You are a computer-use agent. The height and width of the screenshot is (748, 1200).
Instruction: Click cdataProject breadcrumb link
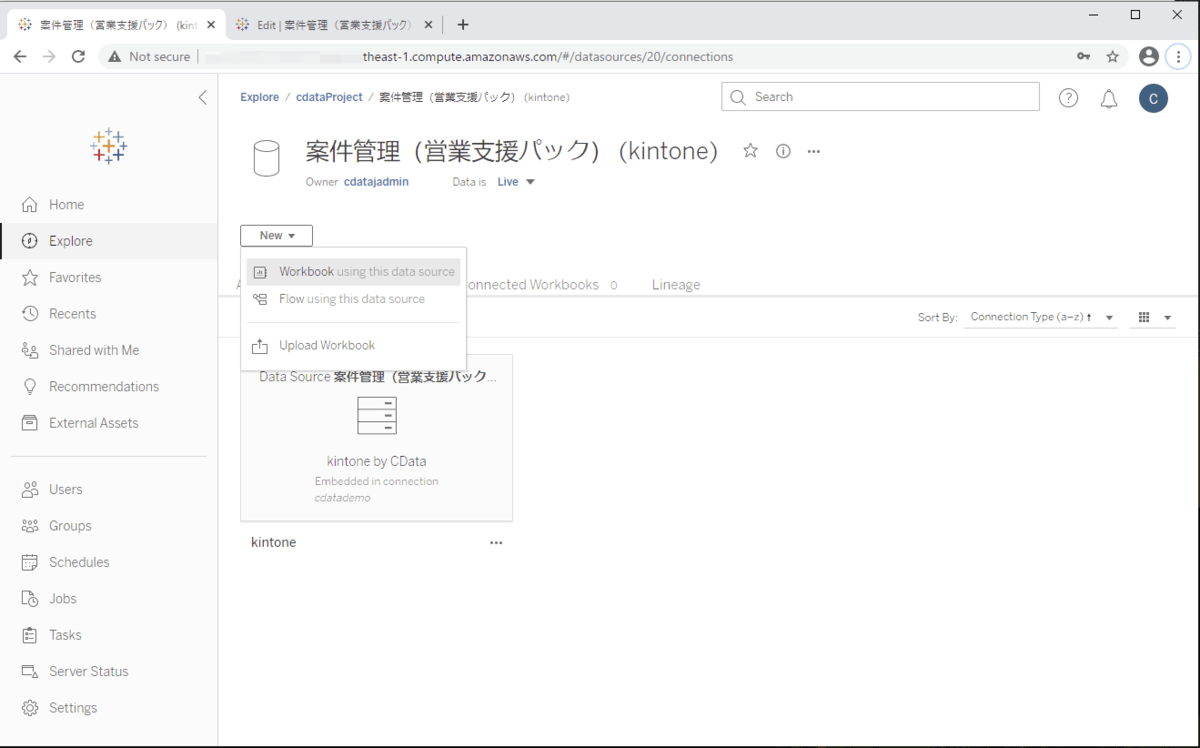click(x=329, y=97)
